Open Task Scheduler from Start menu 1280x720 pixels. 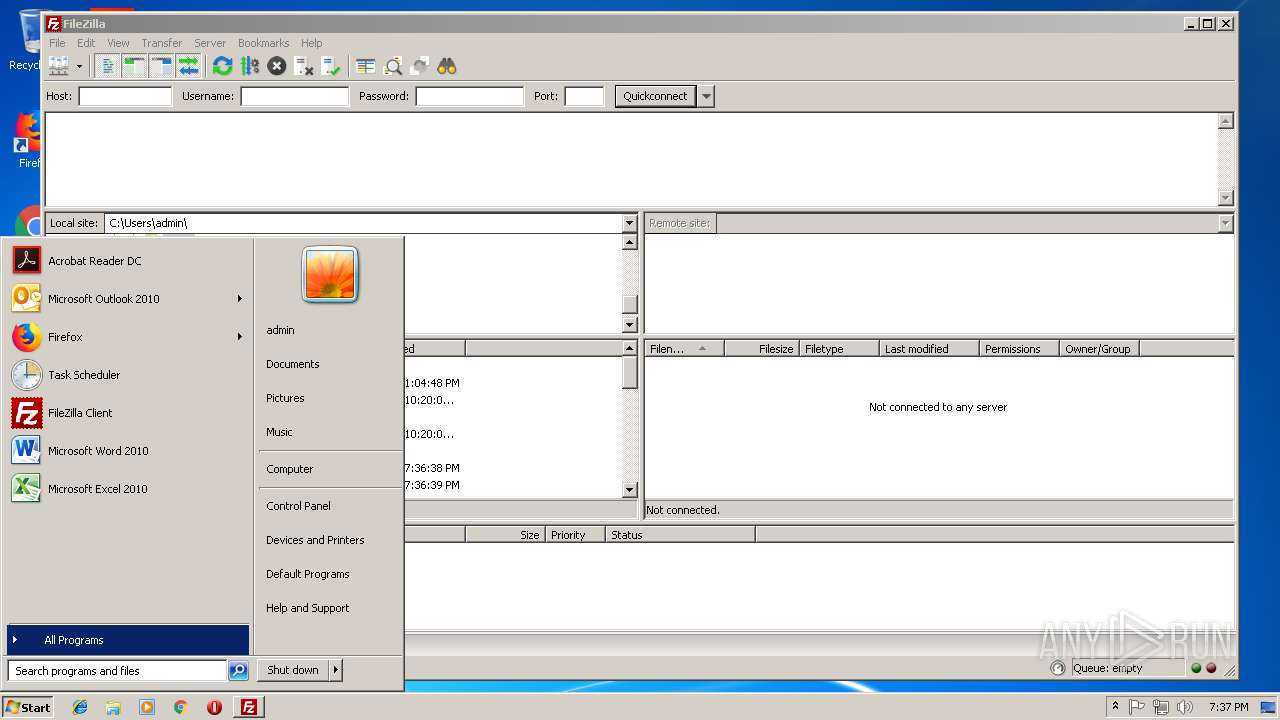128,375
